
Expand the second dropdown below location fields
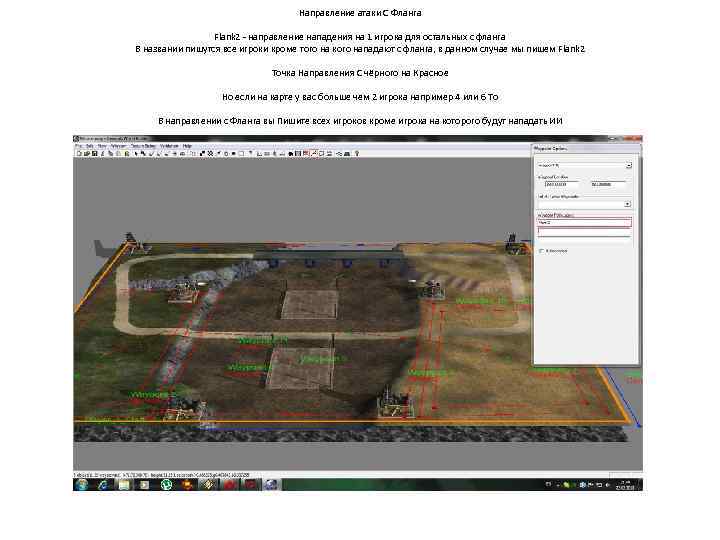pos(628,204)
